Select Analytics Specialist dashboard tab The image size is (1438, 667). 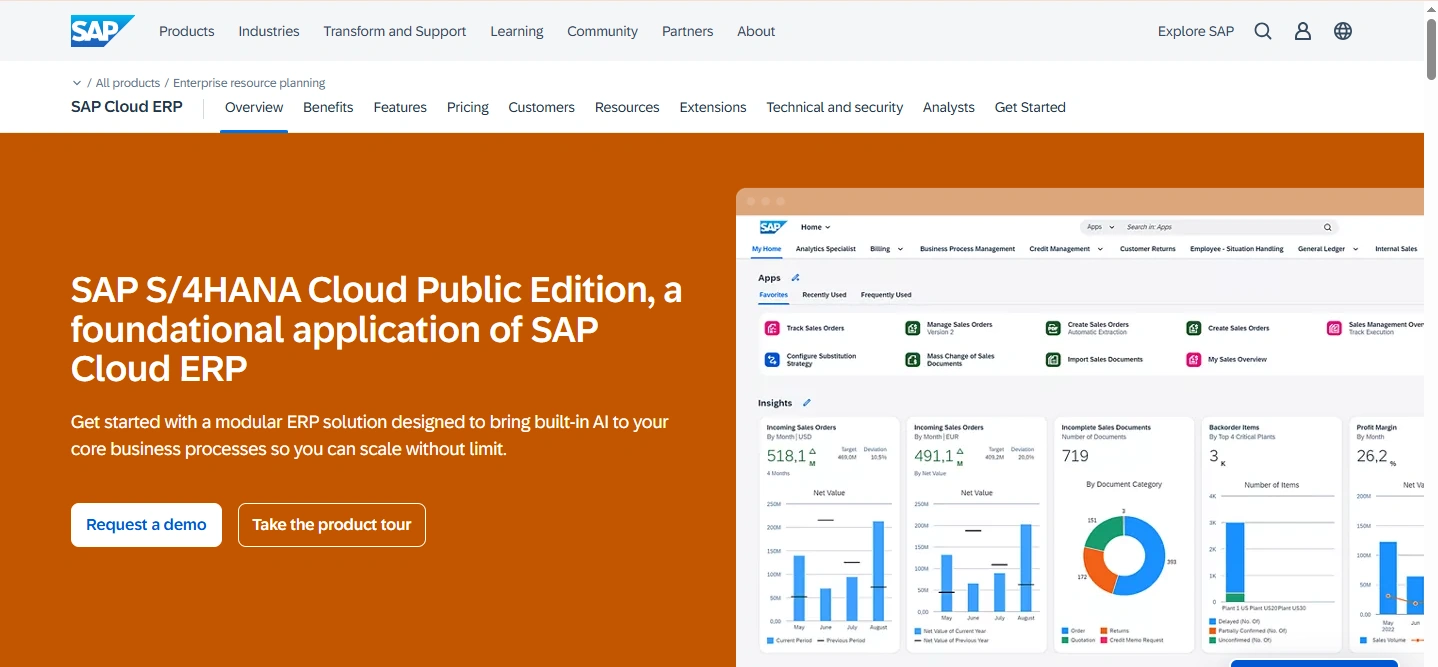click(826, 249)
